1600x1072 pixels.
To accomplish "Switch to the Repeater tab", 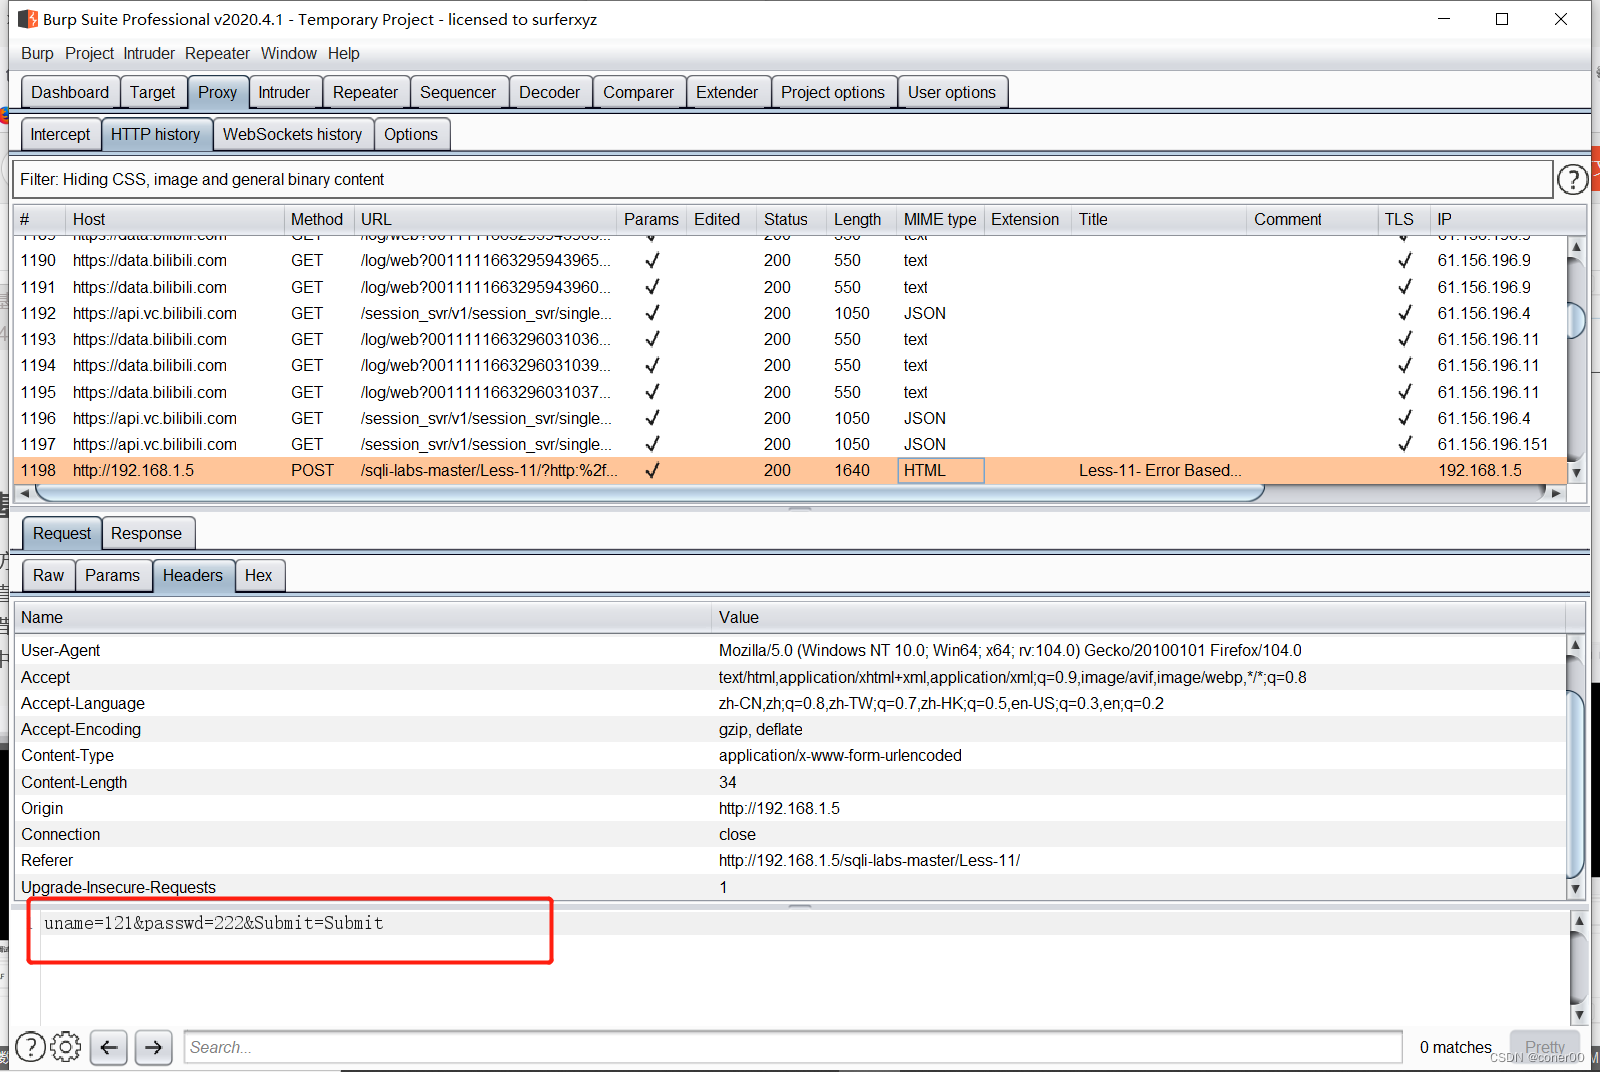I will 365,92.
